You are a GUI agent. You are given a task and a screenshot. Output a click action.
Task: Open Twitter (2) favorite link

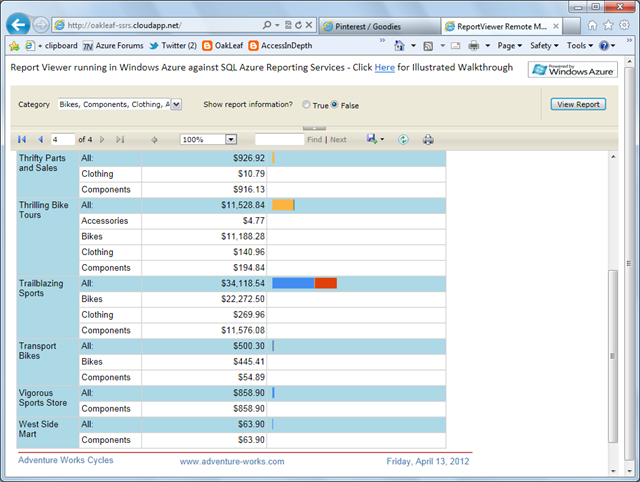(x=173, y=46)
